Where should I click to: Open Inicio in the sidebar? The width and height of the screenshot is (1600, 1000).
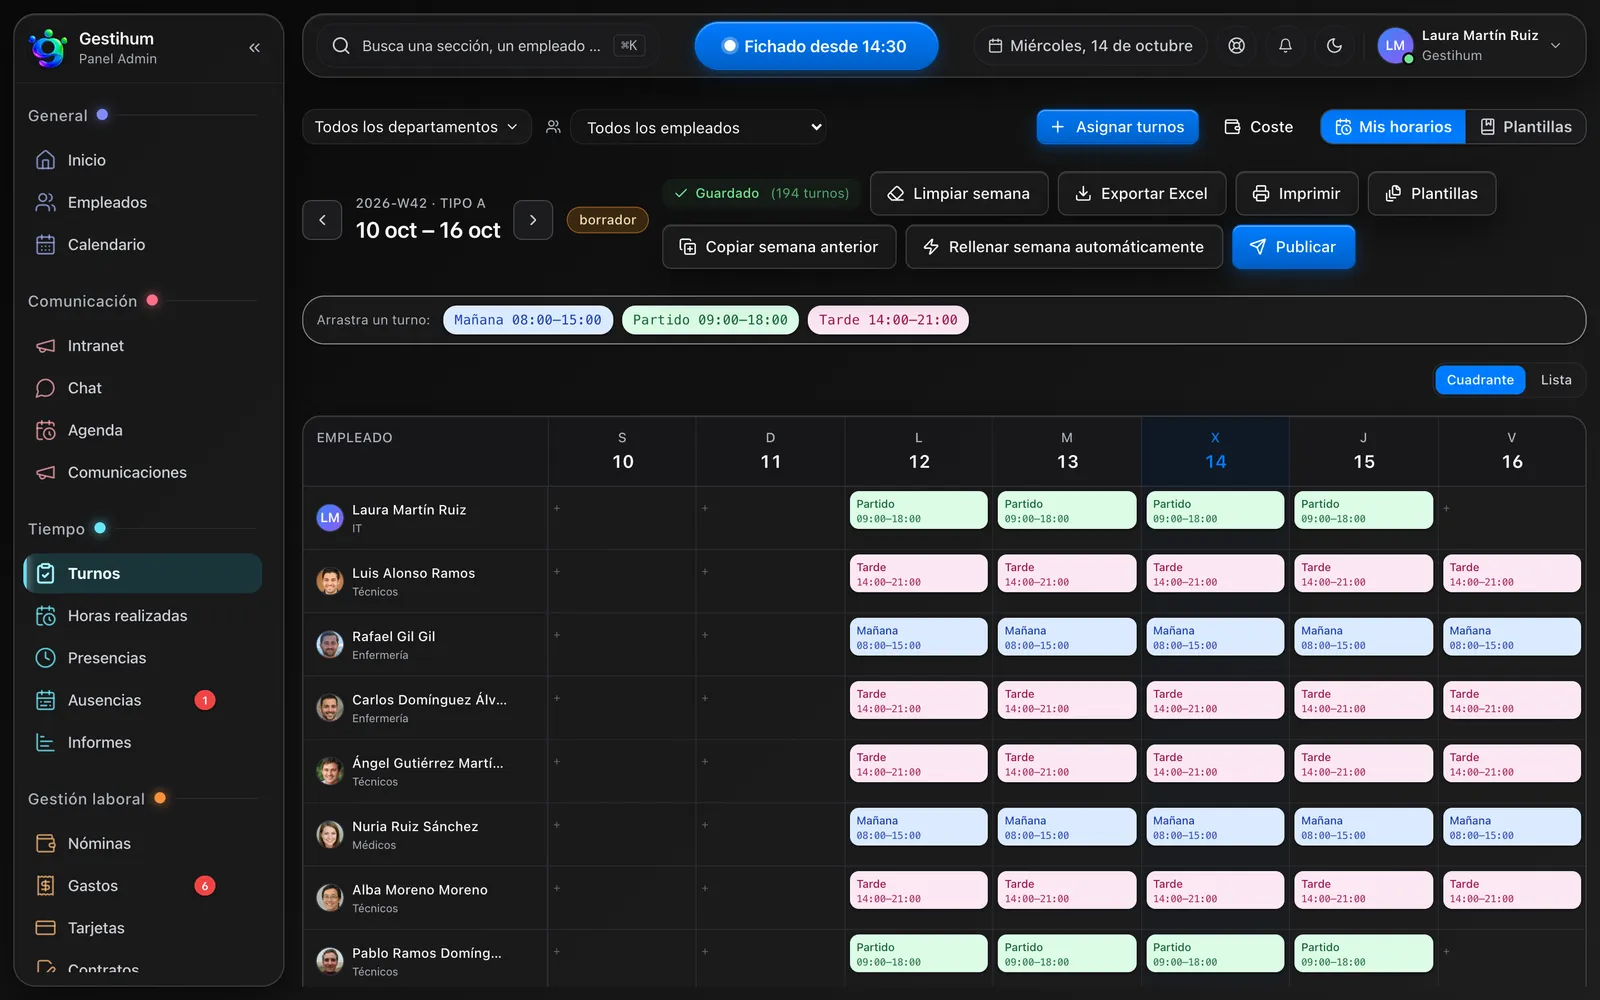click(x=142, y=160)
